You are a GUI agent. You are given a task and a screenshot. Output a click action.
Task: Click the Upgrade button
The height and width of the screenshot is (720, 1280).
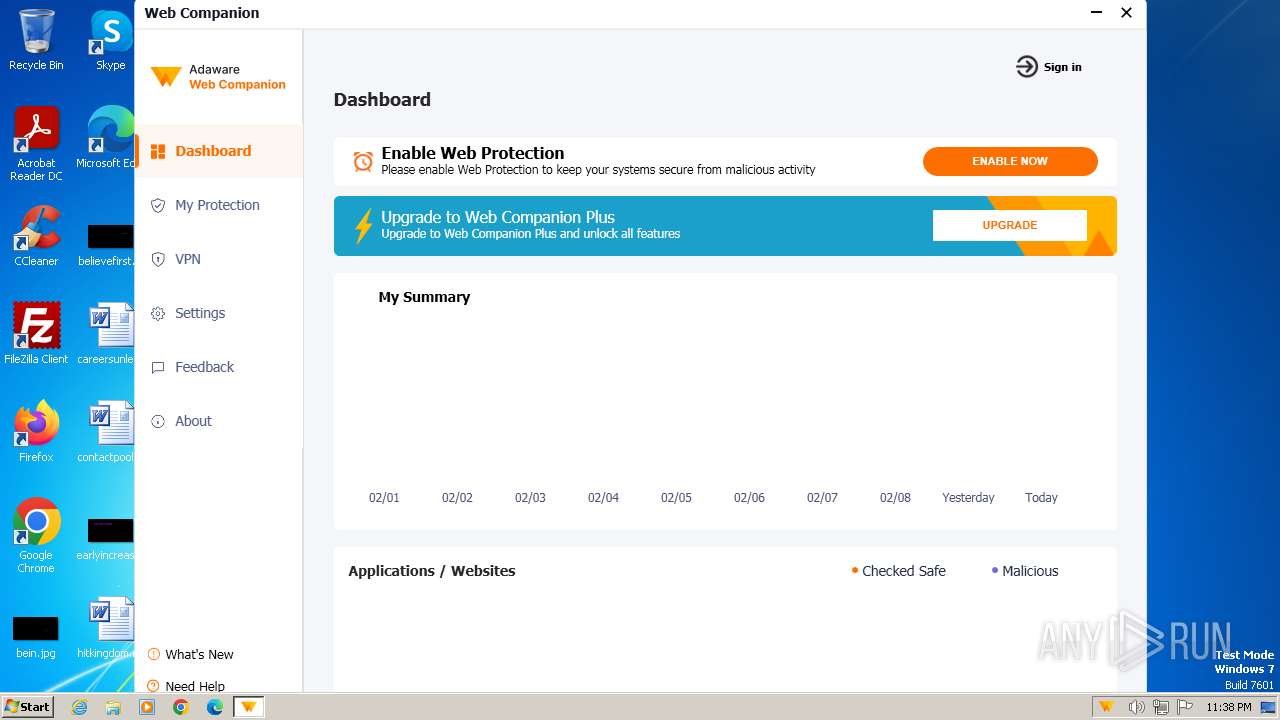click(1010, 225)
